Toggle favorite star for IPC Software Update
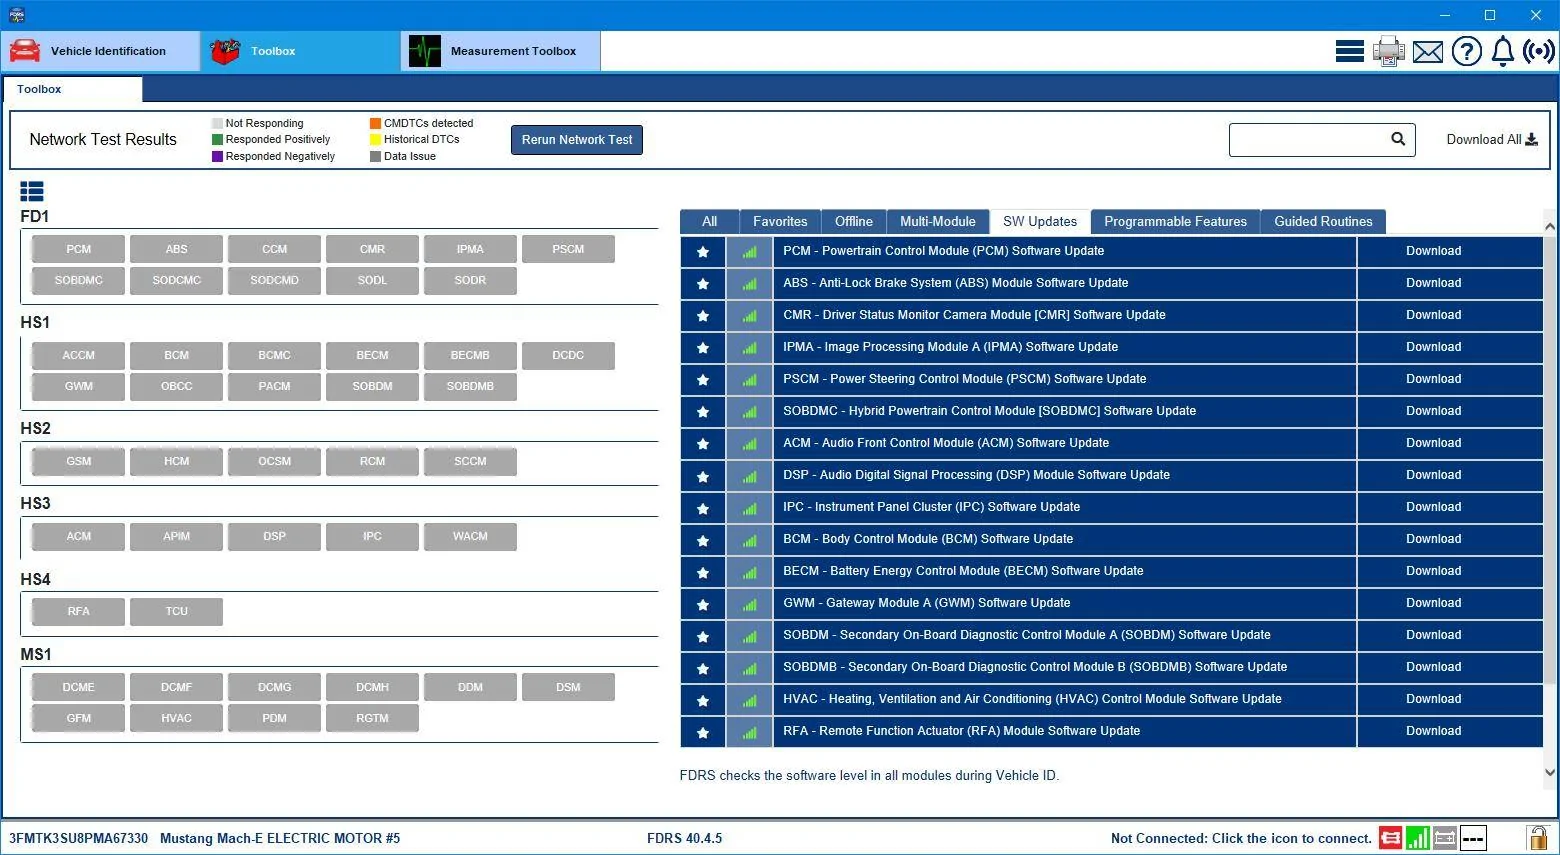This screenshot has height=855, width=1560. 703,507
